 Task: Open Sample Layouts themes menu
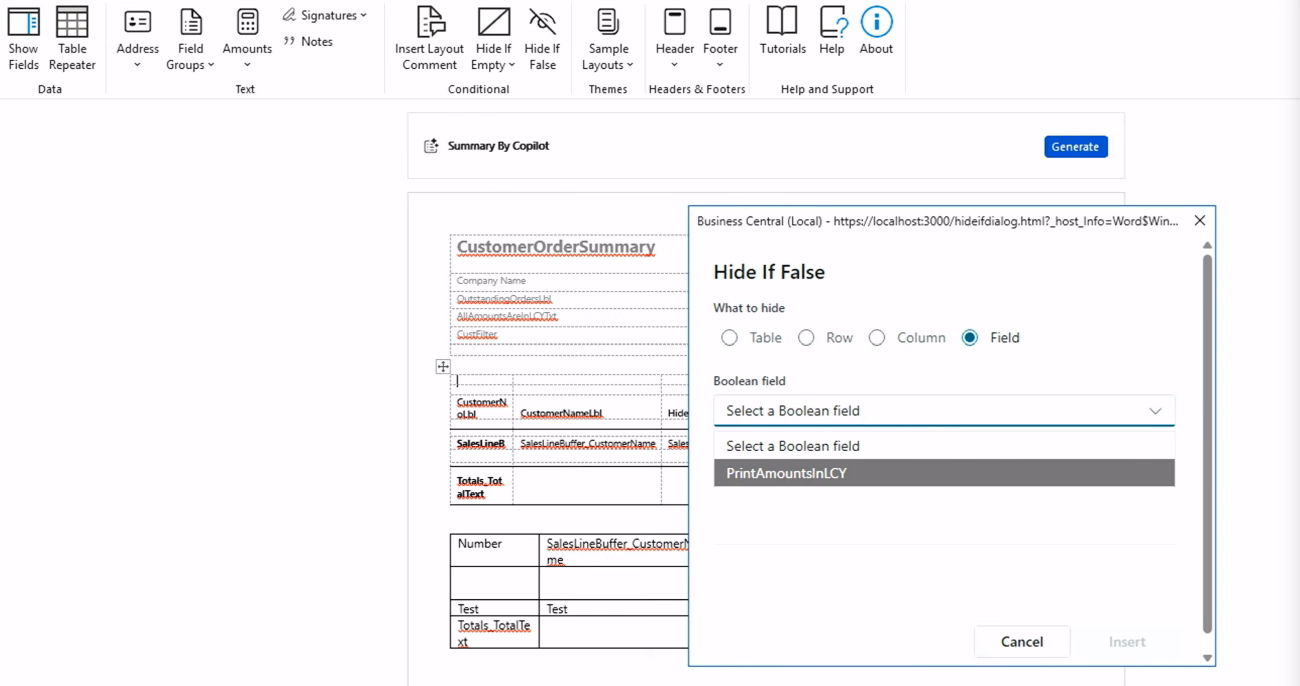pos(608,40)
